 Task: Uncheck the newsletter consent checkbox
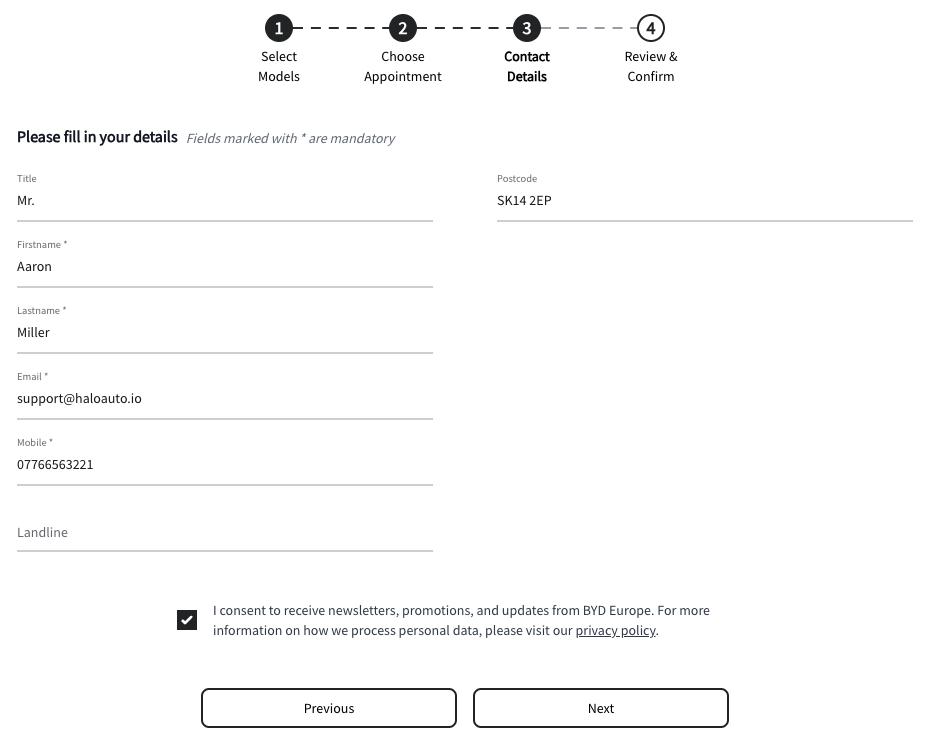(187, 620)
